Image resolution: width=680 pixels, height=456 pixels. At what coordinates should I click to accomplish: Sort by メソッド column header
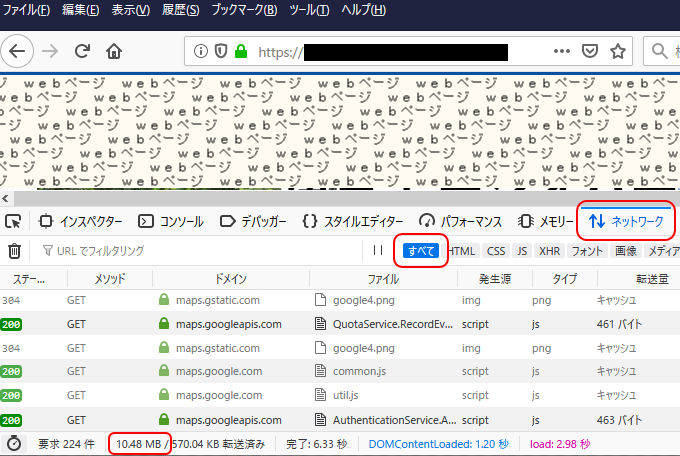(x=110, y=279)
